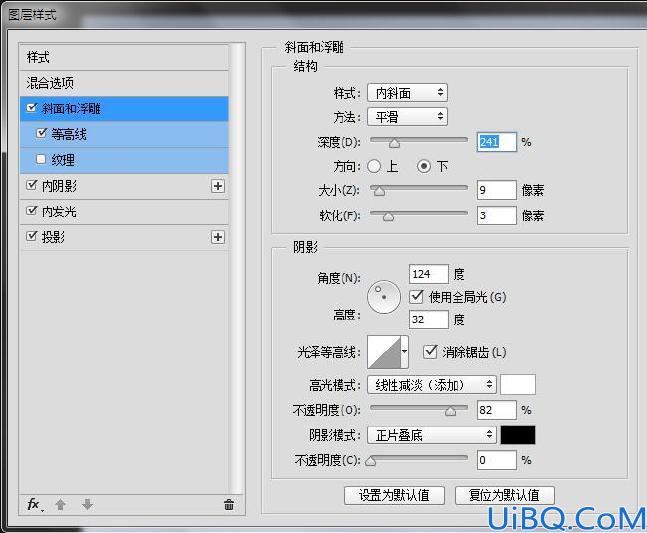The width and height of the screenshot is (647, 533).
Task: Click the 设置为默认值 button
Action: (394, 495)
